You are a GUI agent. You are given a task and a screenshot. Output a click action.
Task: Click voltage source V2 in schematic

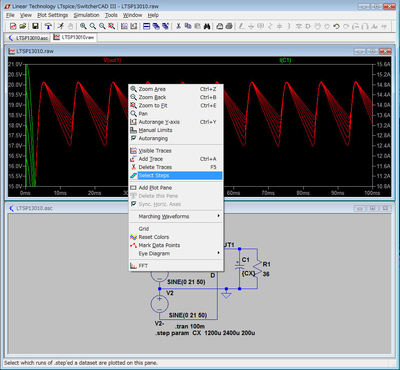159,304
